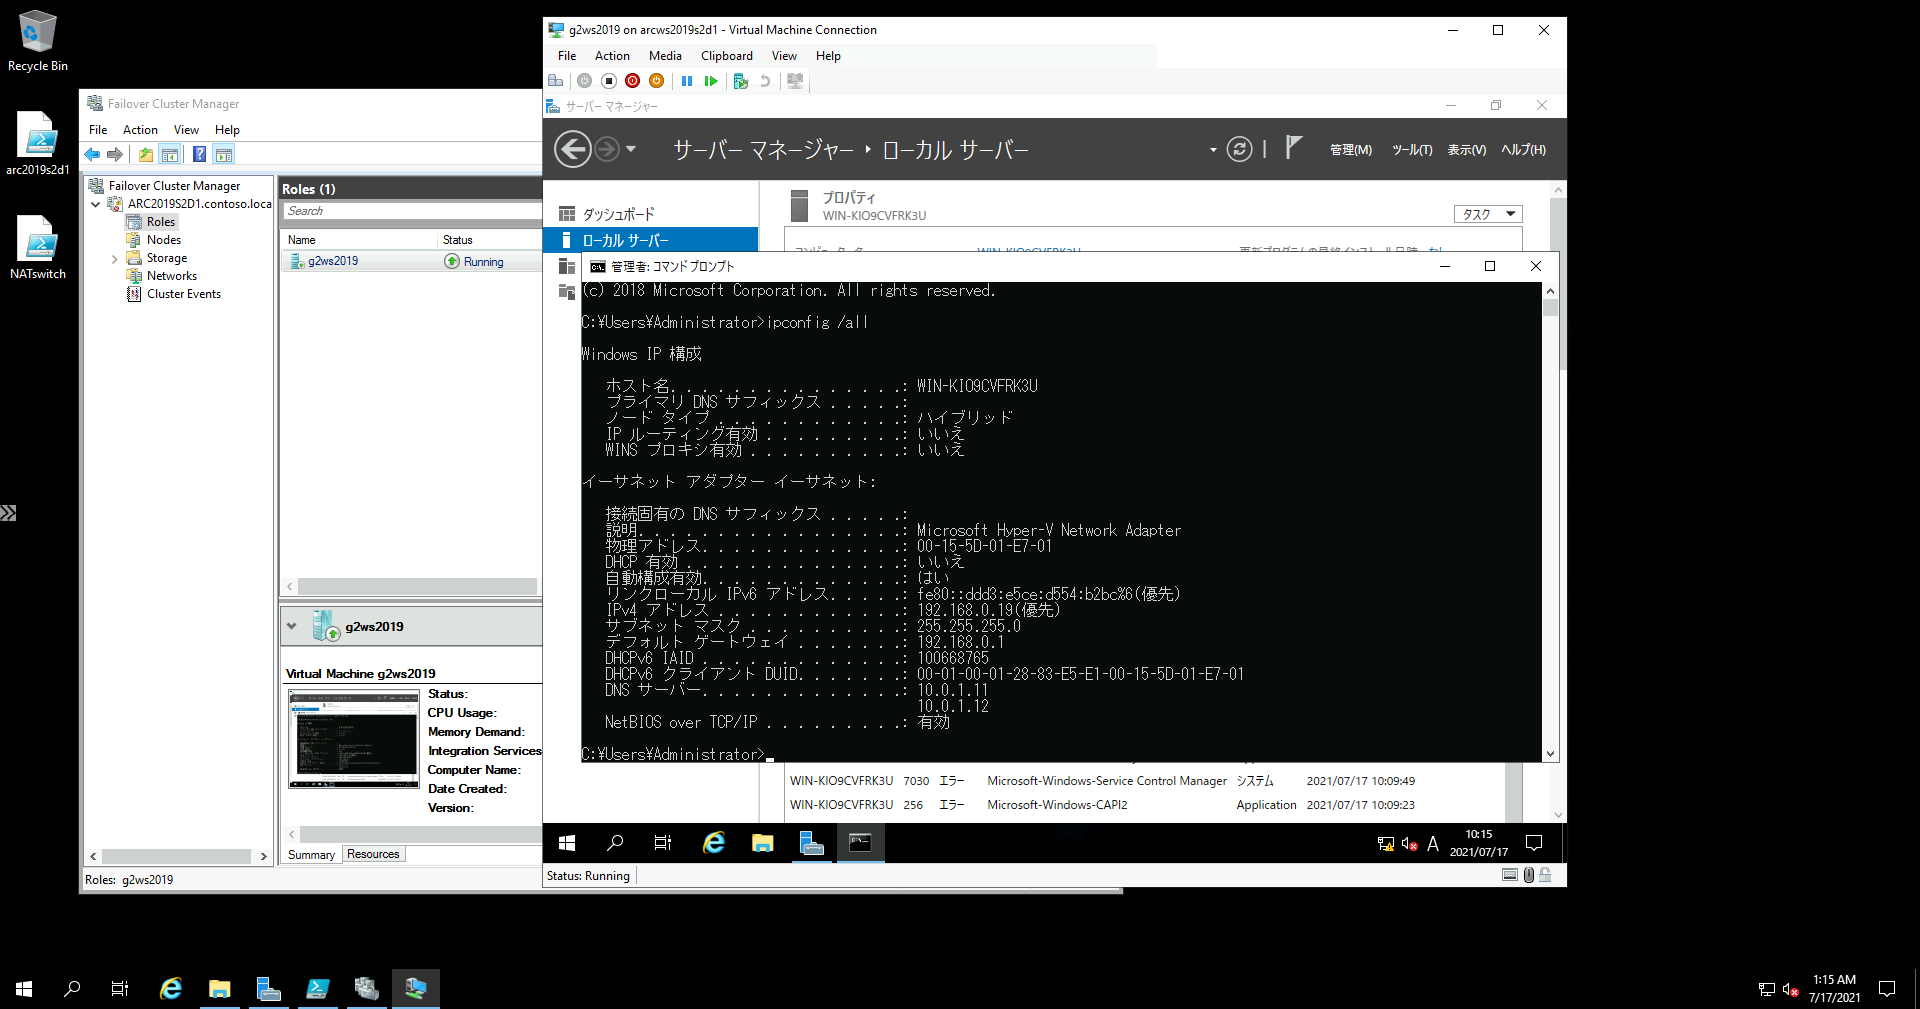Click Server Manager icon in guest taskbar

coord(811,843)
